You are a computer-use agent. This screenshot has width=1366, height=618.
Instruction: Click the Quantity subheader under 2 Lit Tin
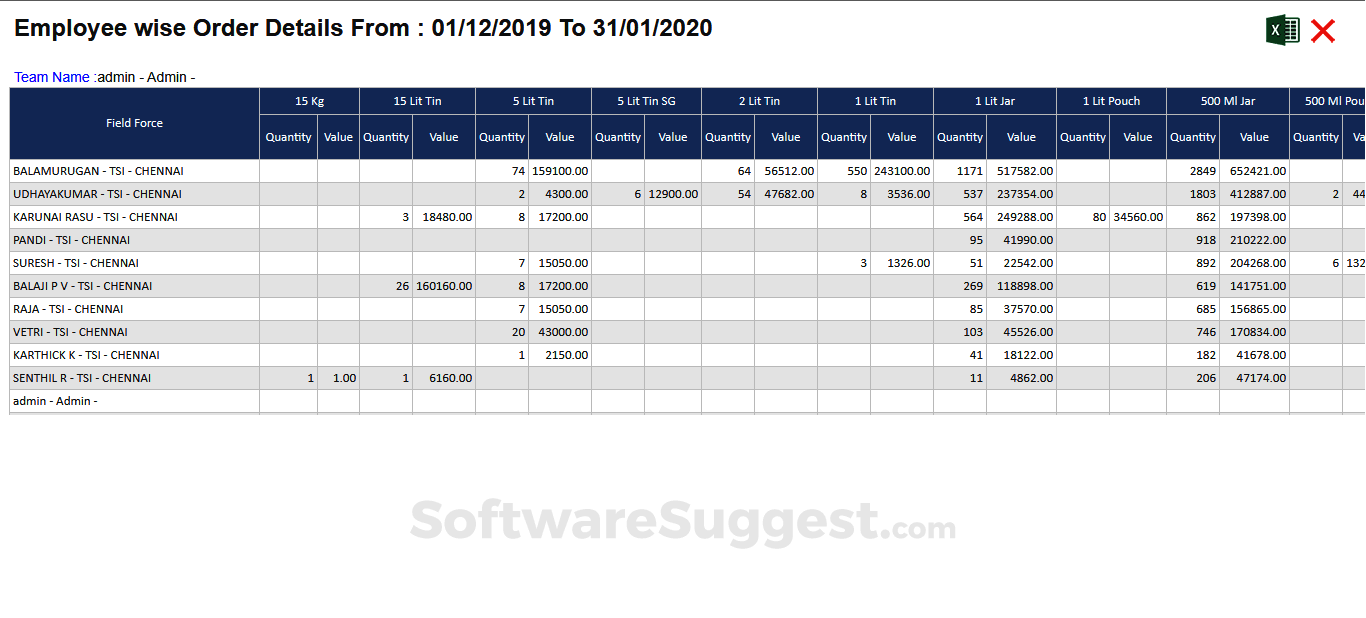(728, 137)
